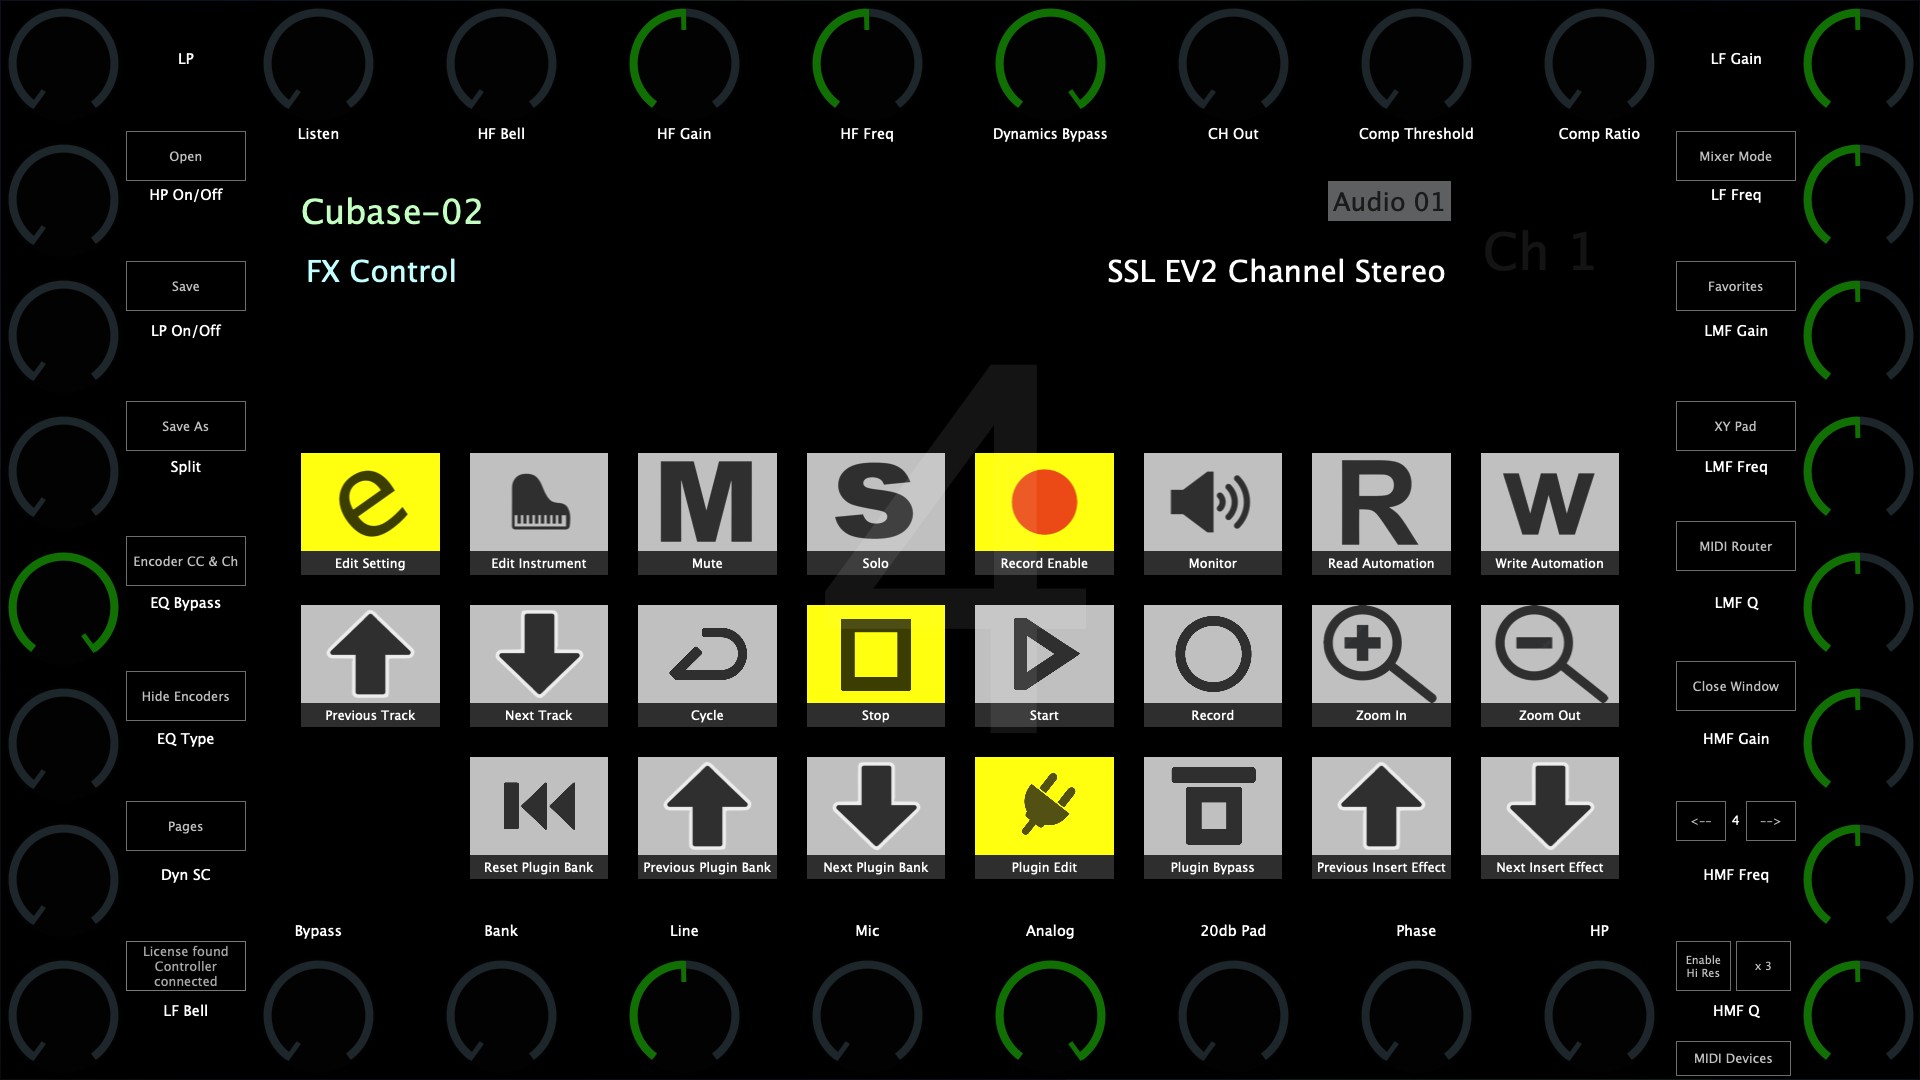Click the page number input field
This screenshot has width=1920, height=1080.
click(x=1735, y=820)
